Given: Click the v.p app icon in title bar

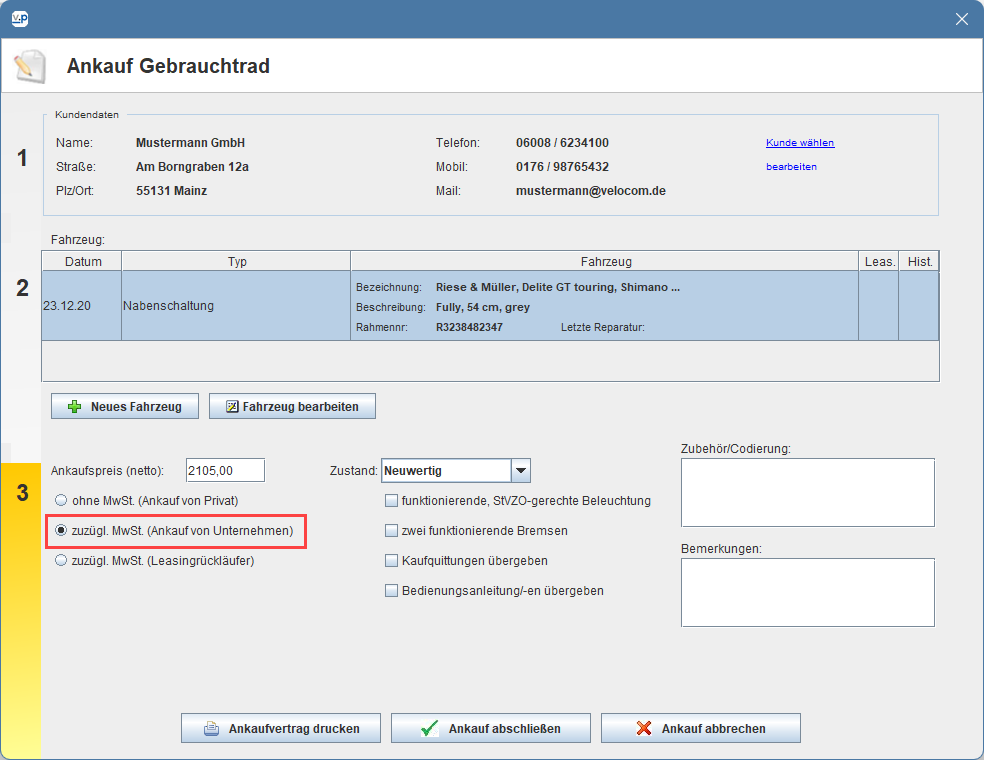Looking at the screenshot, I should [x=20, y=19].
